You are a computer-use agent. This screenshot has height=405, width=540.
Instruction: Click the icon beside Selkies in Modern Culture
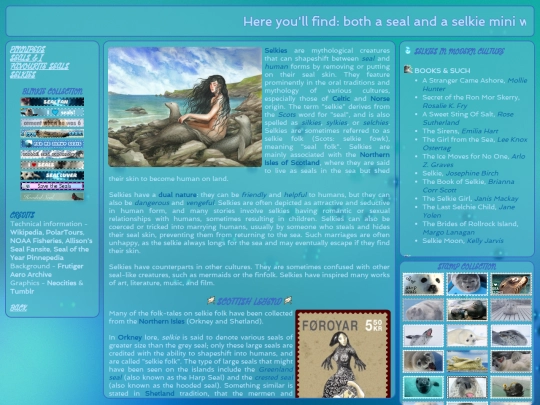(408, 51)
